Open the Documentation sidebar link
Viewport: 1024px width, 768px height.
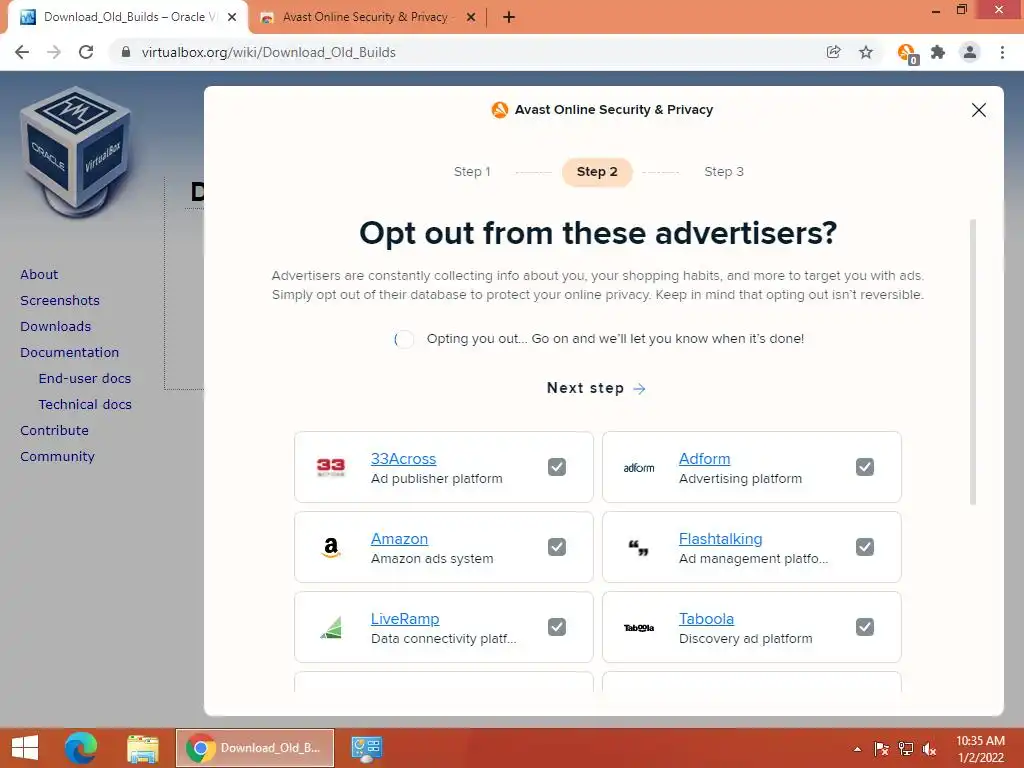(69, 353)
